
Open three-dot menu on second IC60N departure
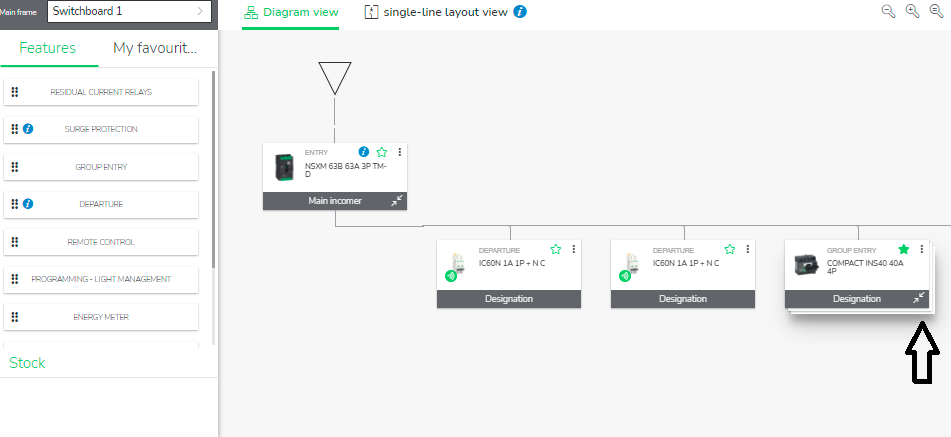coord(748,249)
